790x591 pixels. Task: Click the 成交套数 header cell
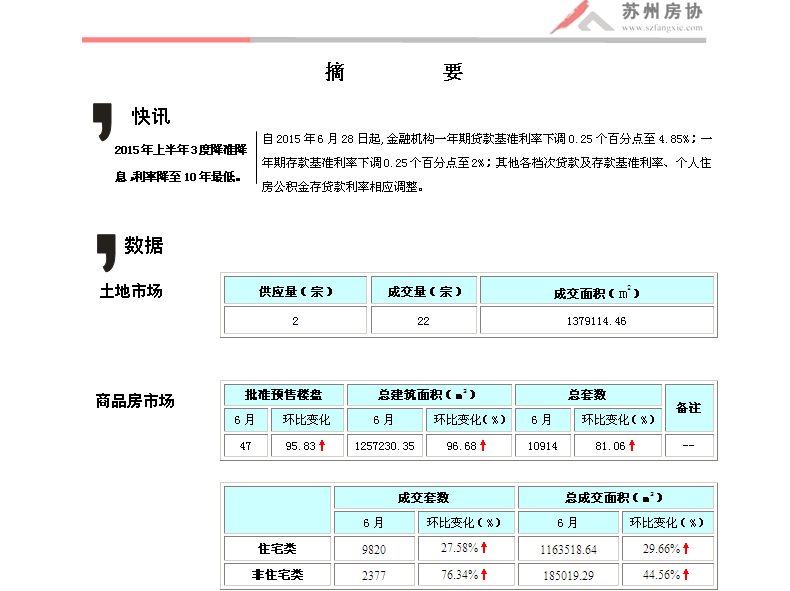pos(424,497)
